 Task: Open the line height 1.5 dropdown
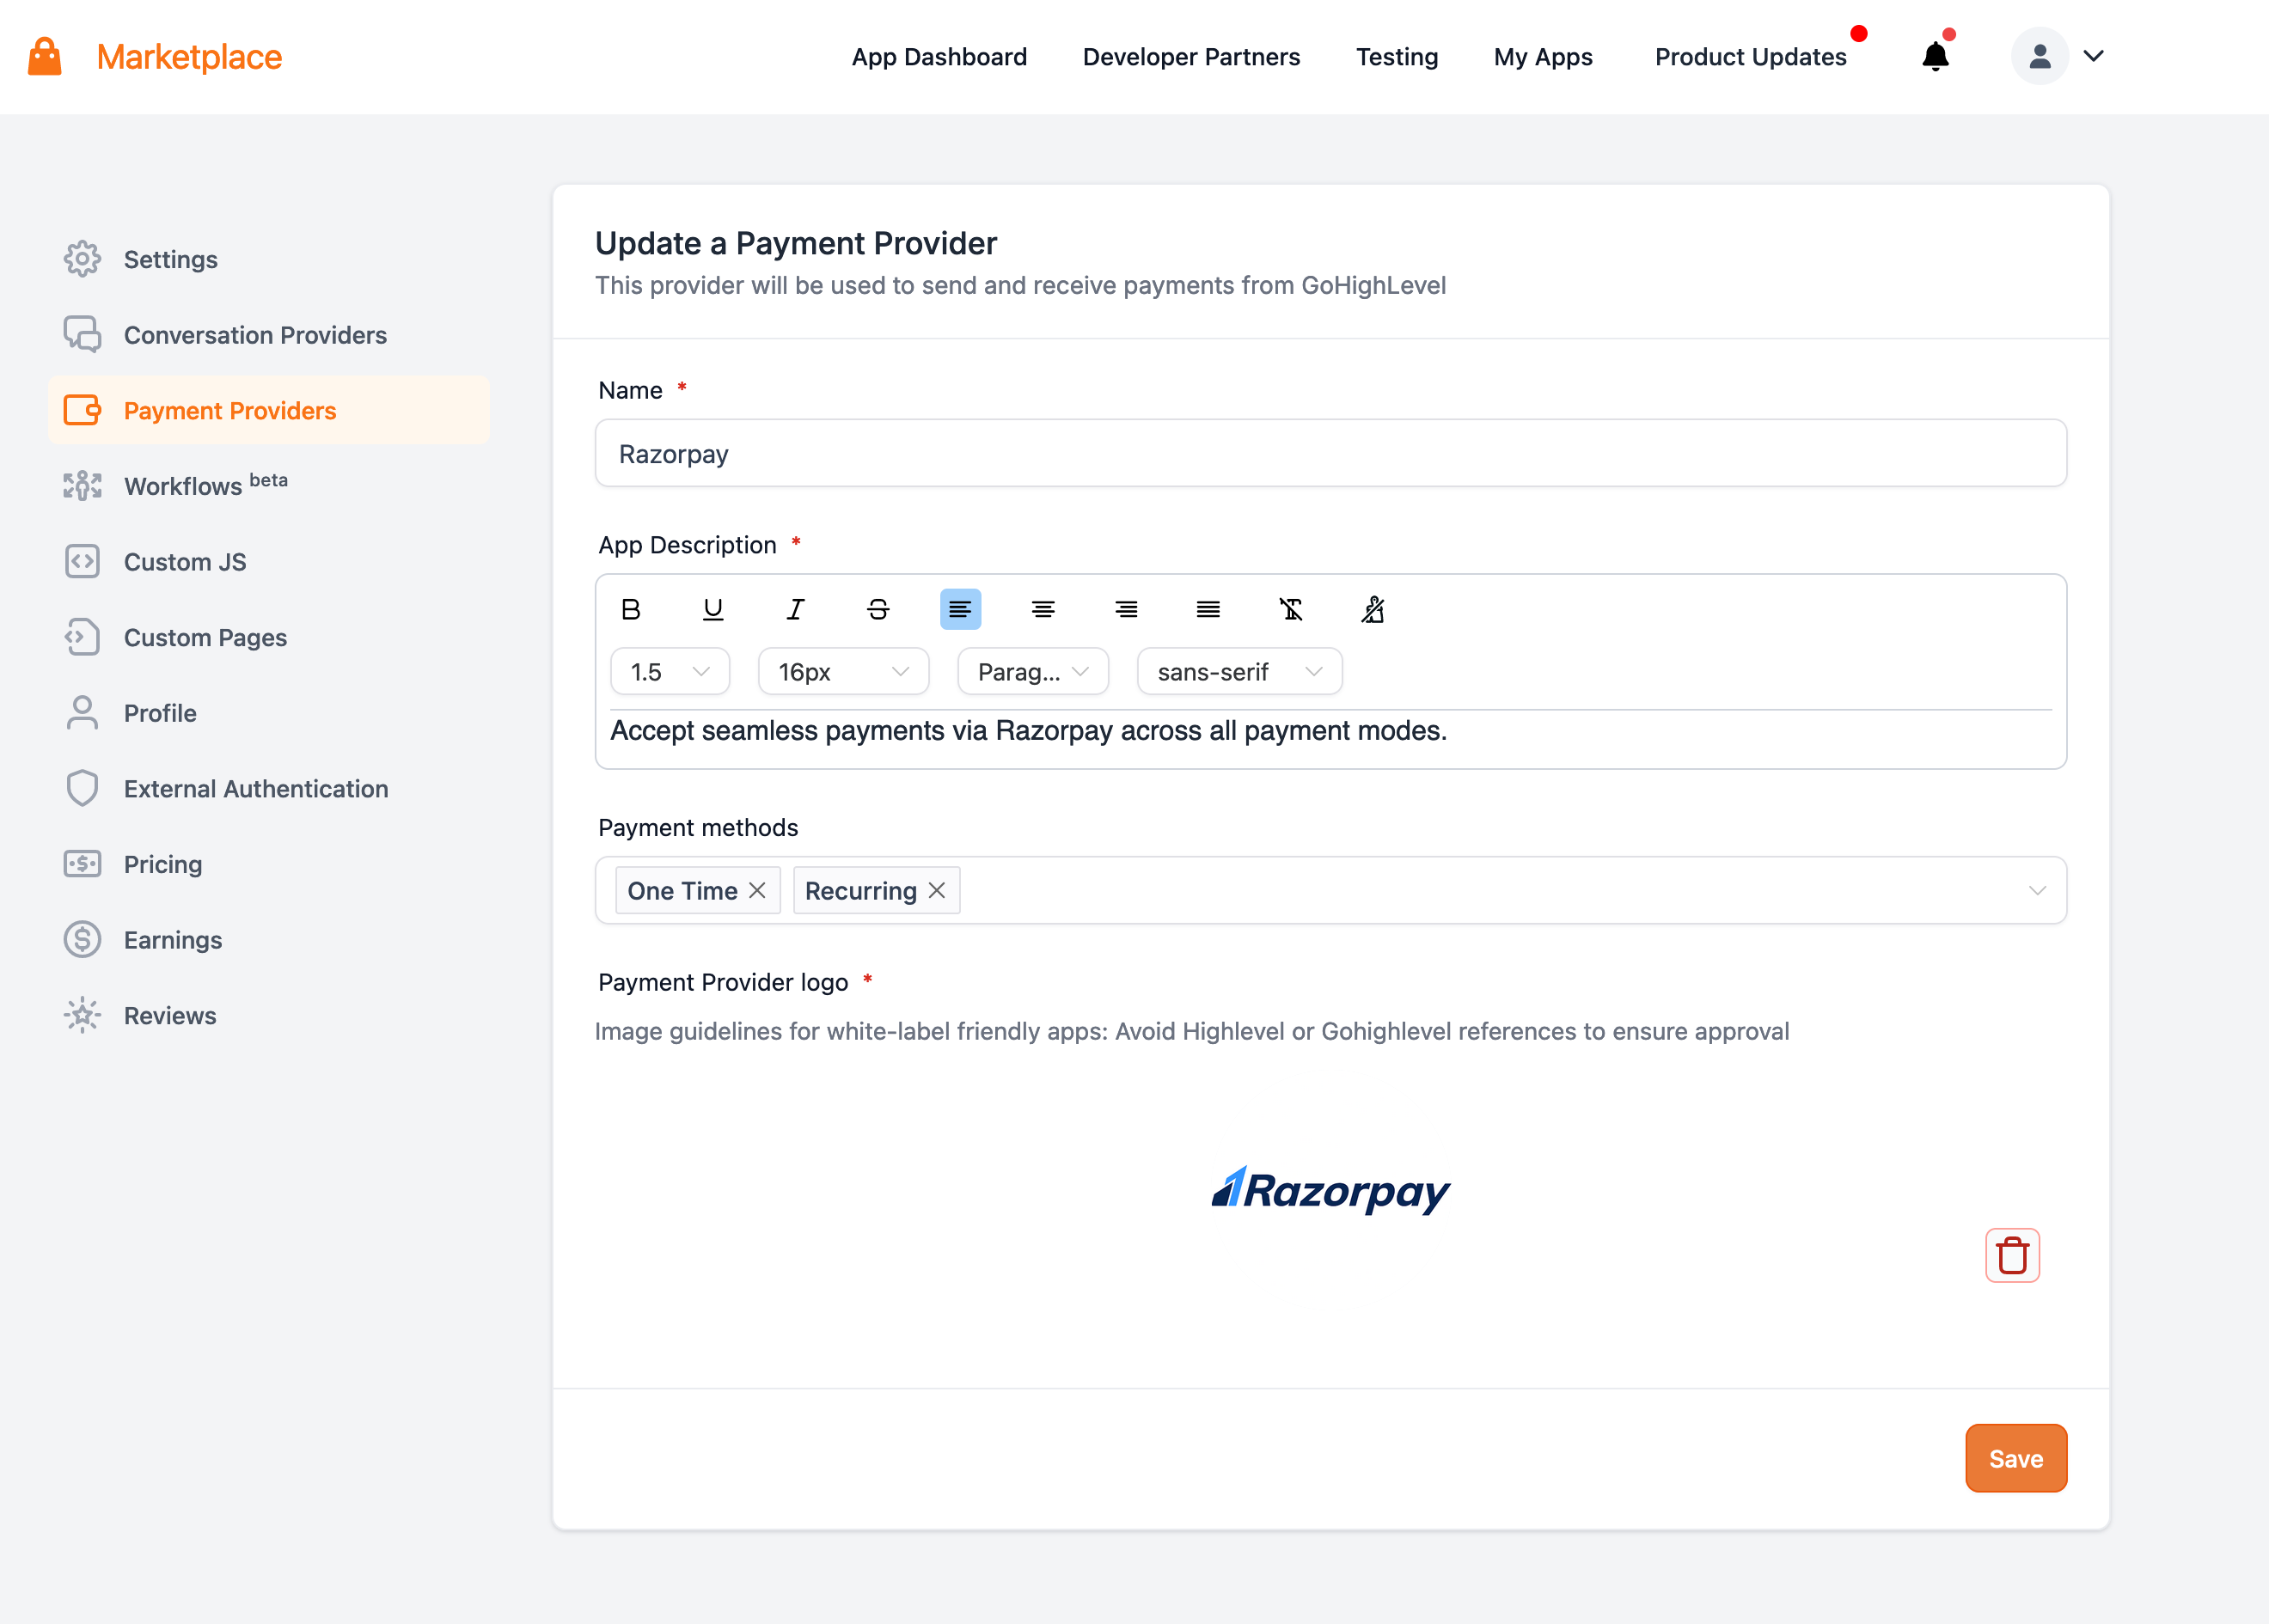tap(670, 672)
